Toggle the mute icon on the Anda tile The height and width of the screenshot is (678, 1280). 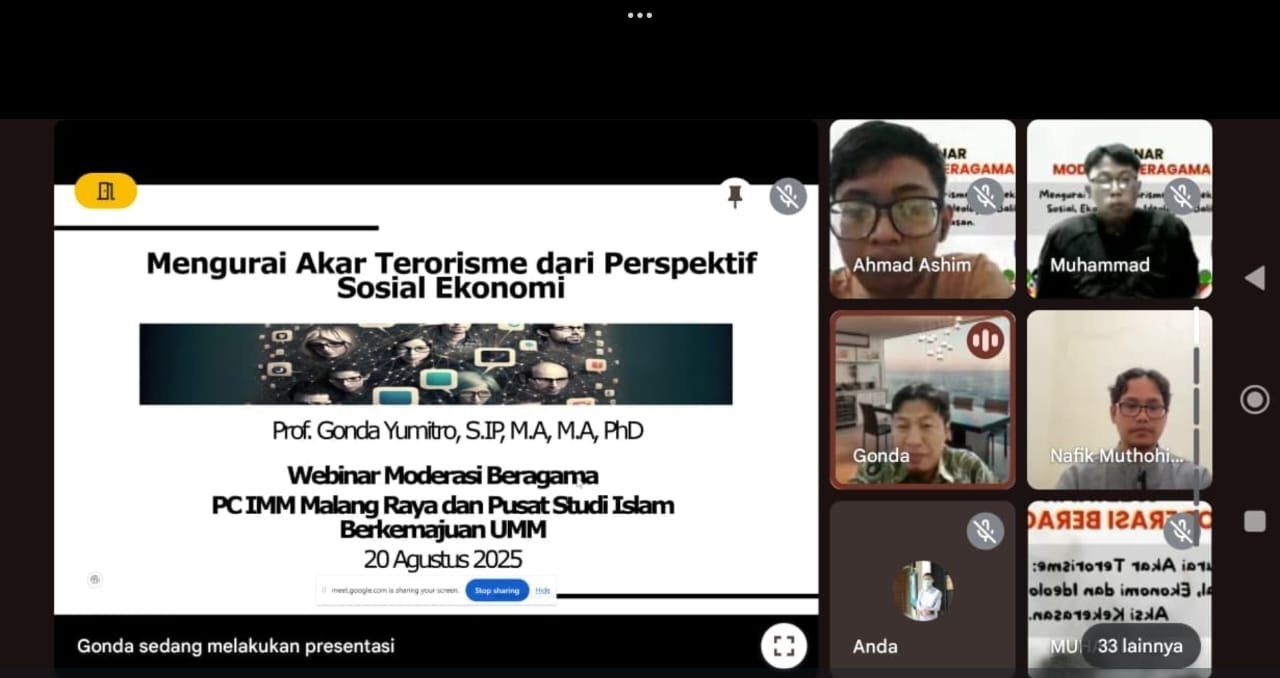click(x=986, y=531)
